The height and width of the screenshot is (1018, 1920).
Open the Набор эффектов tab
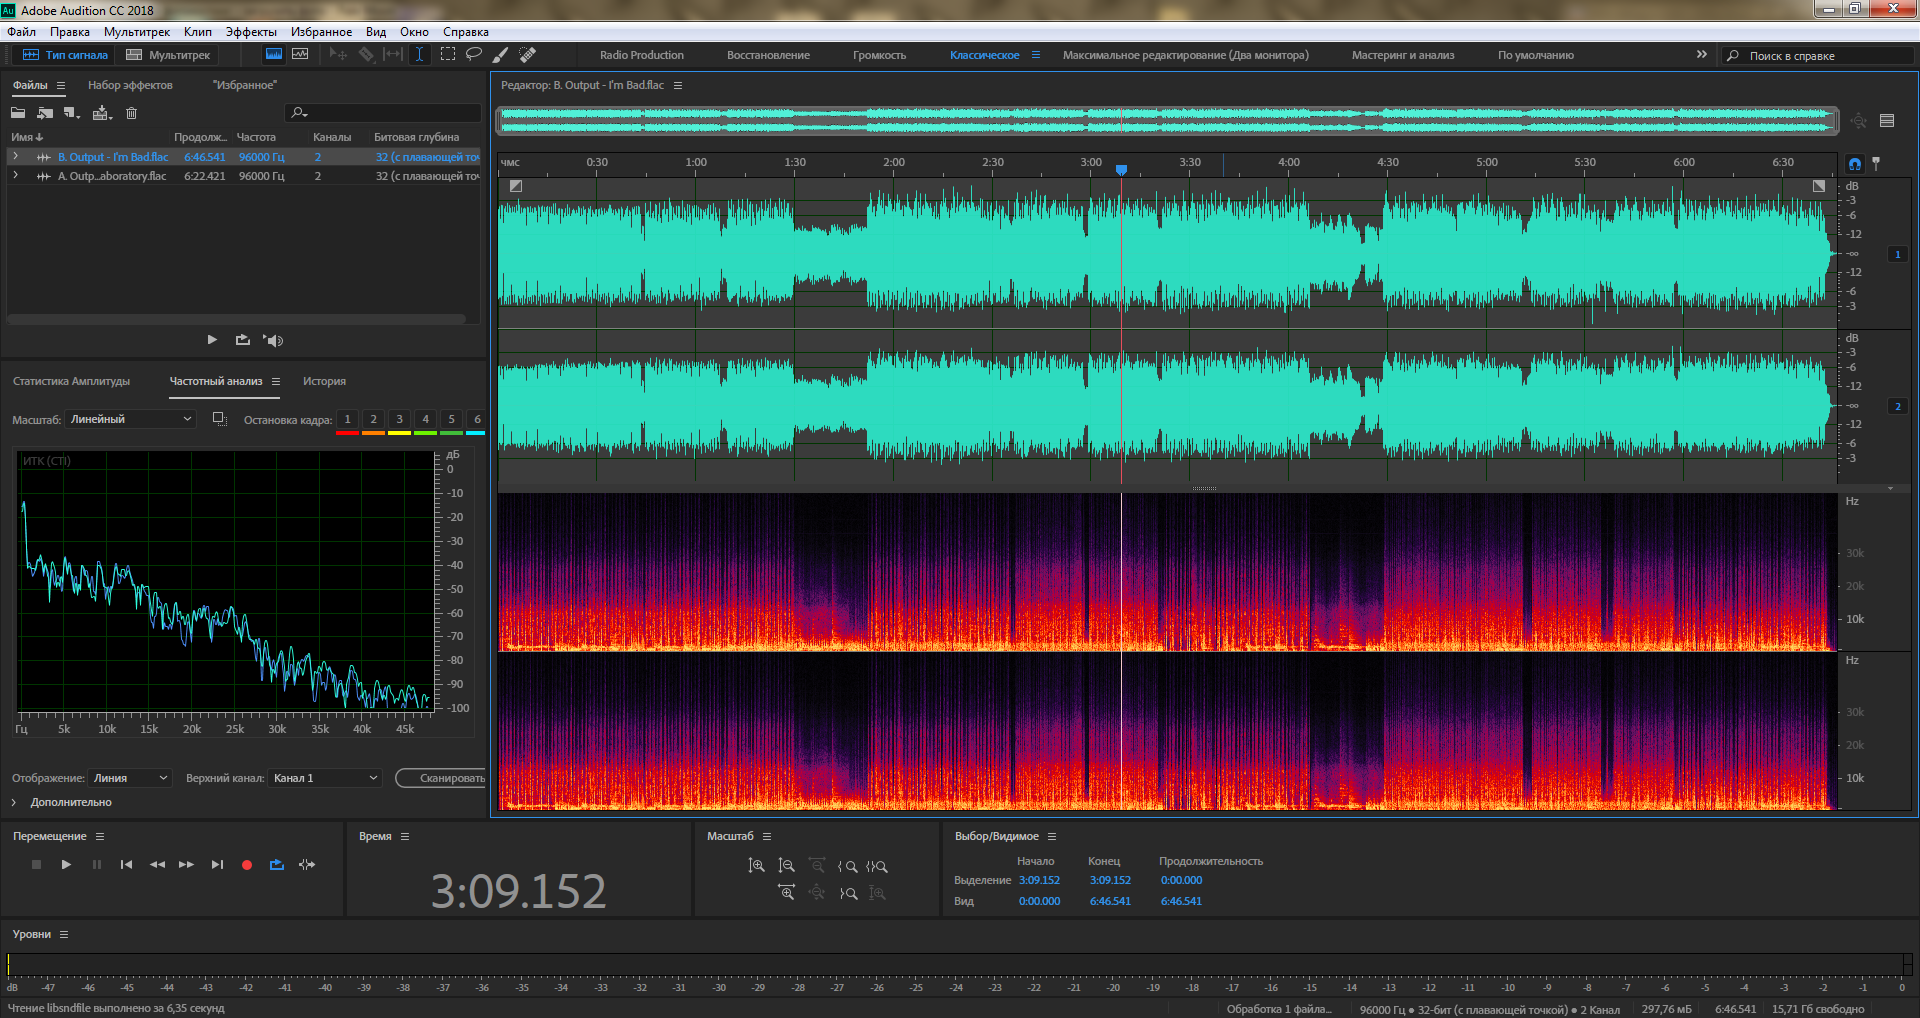click(x=130, y=85)
